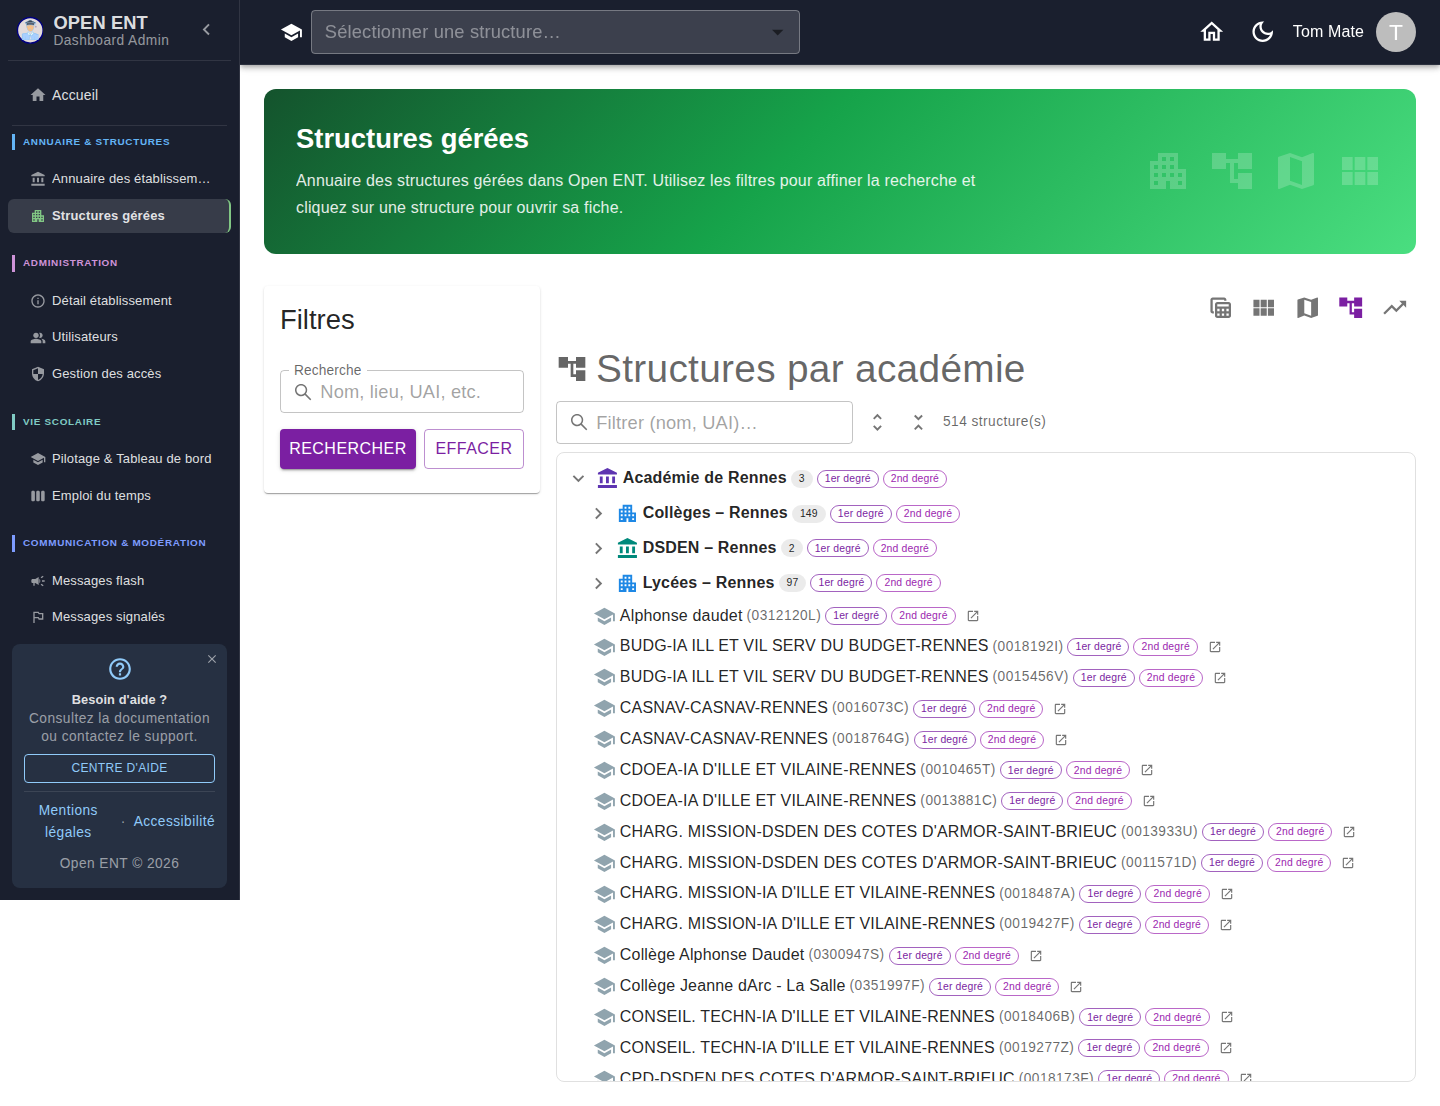The image size is (1440, 1106).
Task: Open Messages flash menu item
Action: click(x=119, y=581)
